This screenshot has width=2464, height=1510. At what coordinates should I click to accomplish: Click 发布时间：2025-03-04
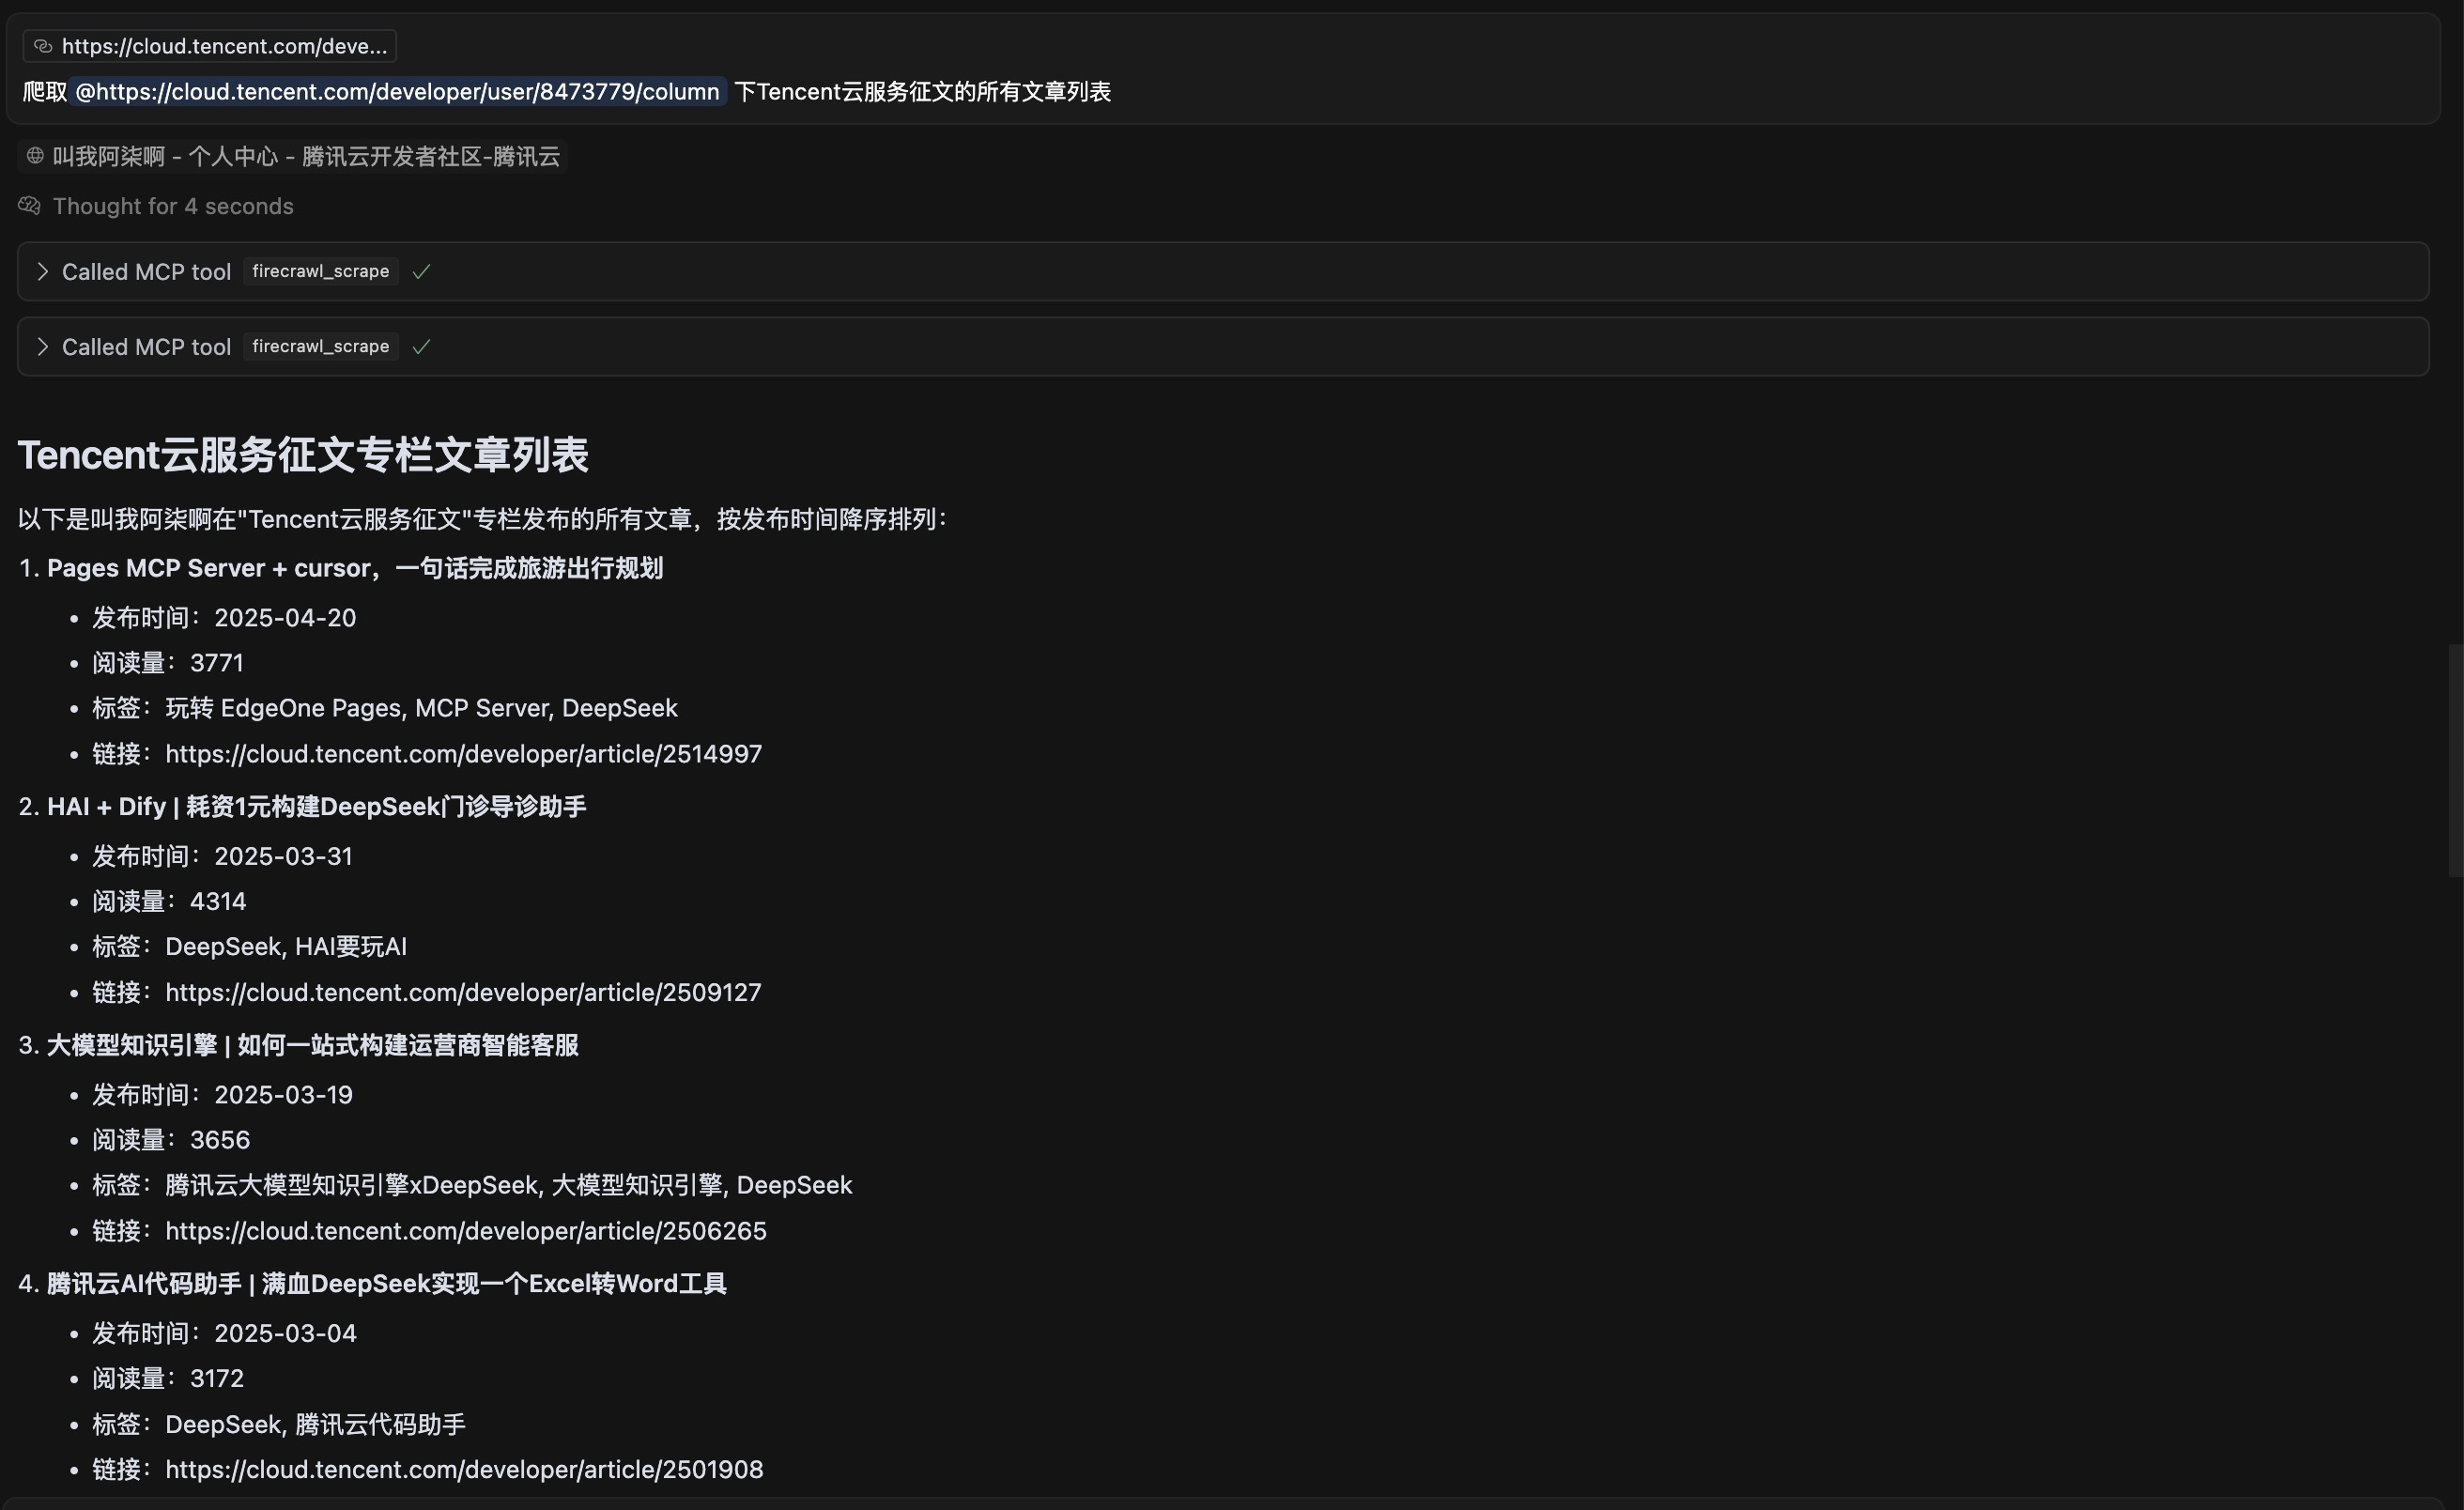click(224, 1333)
